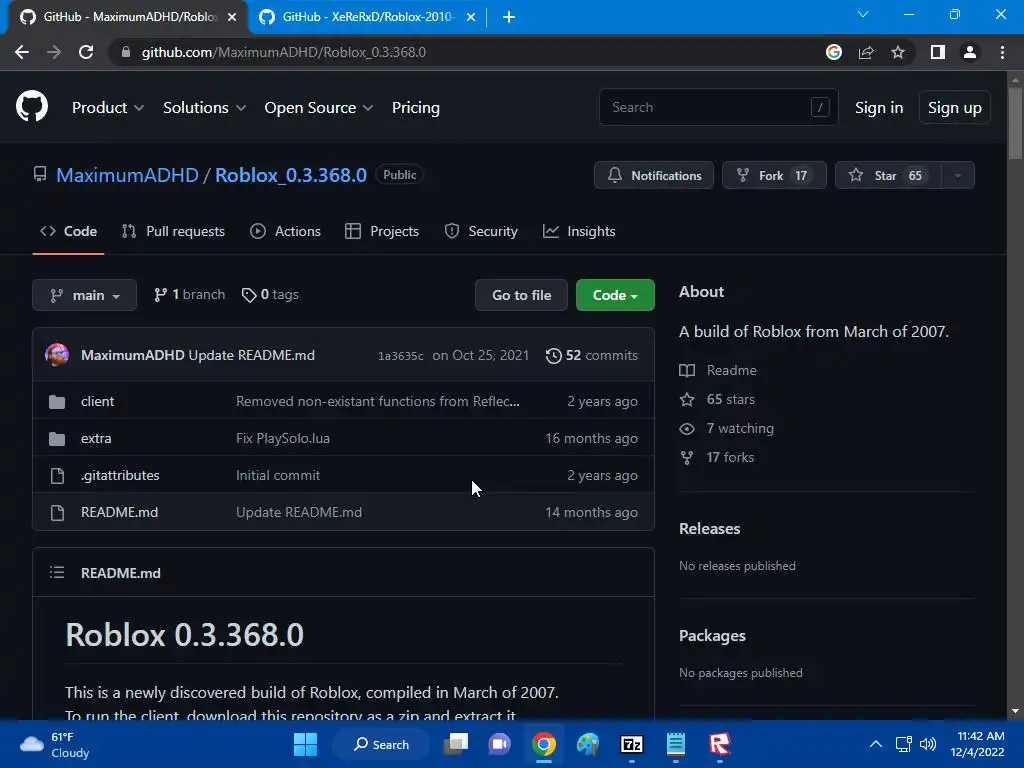Open the MaximumADHD owner link
This screenshot has width=1024, height=768.
(127, 175)
